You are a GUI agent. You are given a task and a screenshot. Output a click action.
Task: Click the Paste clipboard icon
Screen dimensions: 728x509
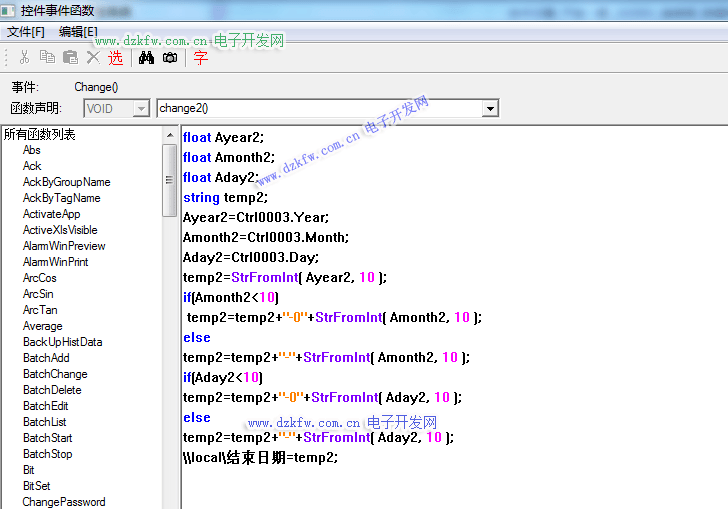pos(70,58)
